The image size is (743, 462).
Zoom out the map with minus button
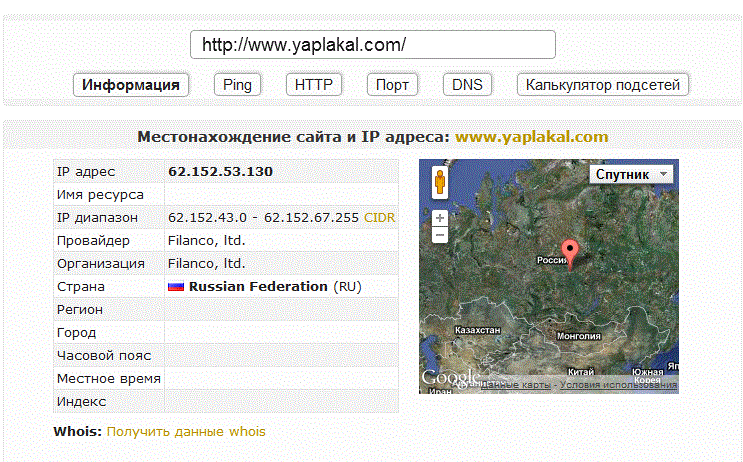click(440, 235)
